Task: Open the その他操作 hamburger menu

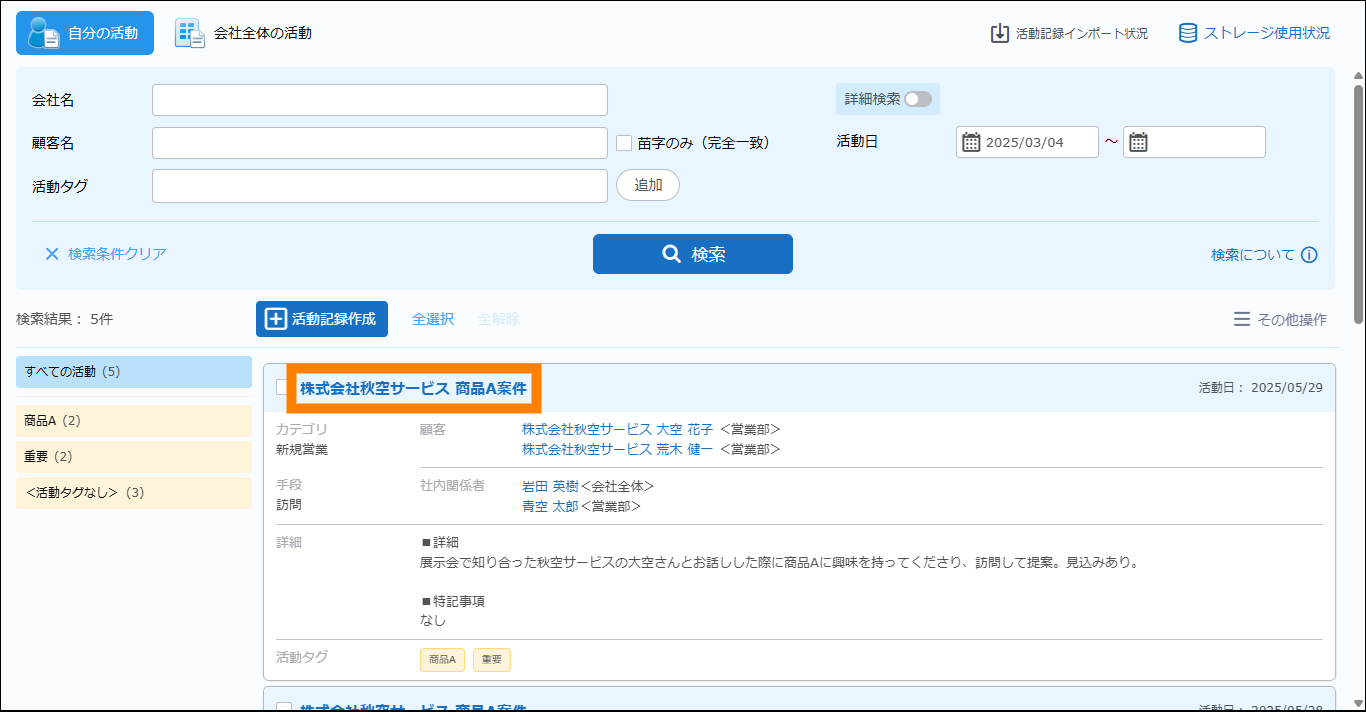Action: coord(1242,319)
